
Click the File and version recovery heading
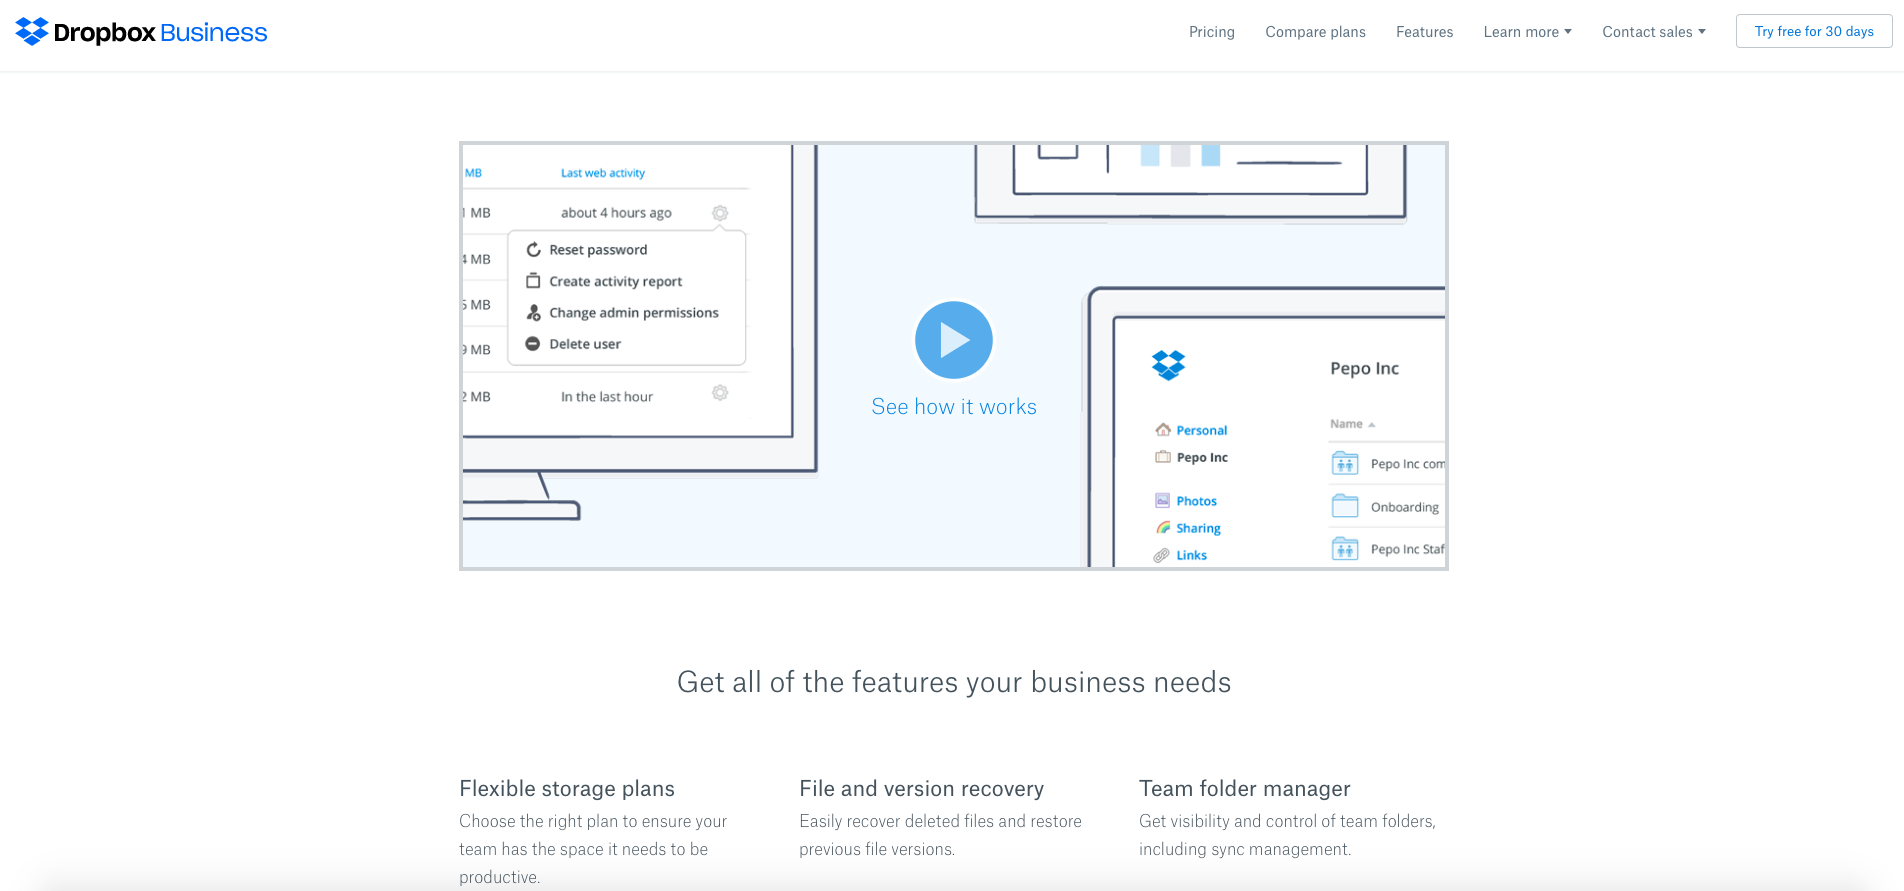[x=921, y=788]
